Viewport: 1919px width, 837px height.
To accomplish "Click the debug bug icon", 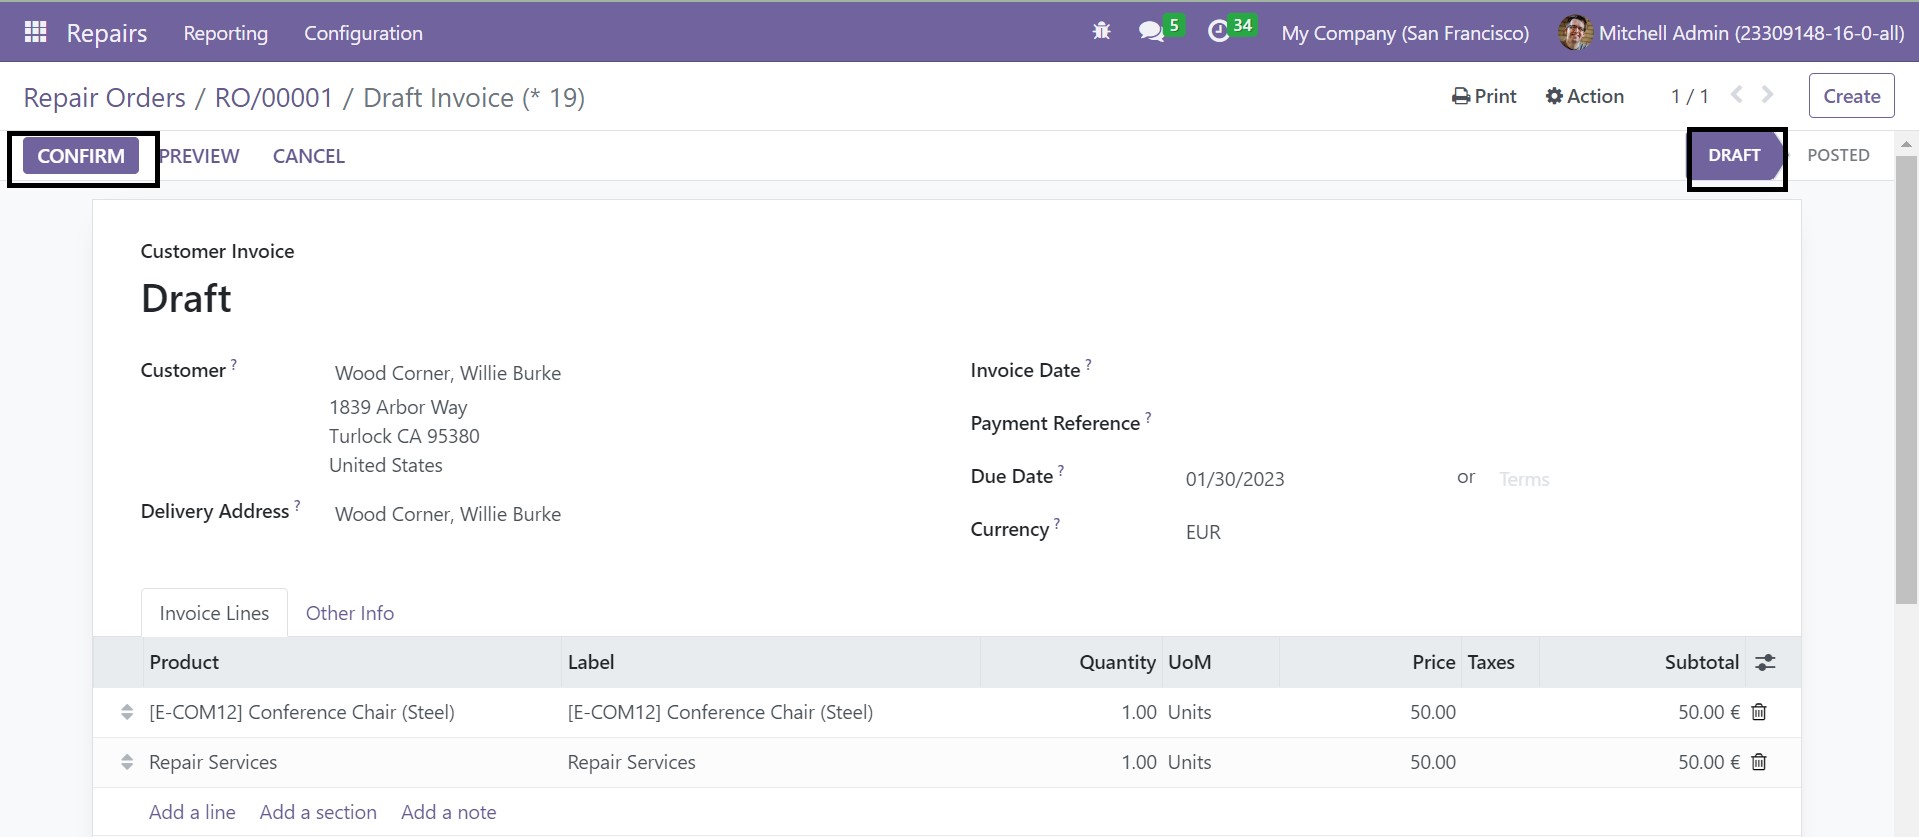I will tap(1101, 32).
